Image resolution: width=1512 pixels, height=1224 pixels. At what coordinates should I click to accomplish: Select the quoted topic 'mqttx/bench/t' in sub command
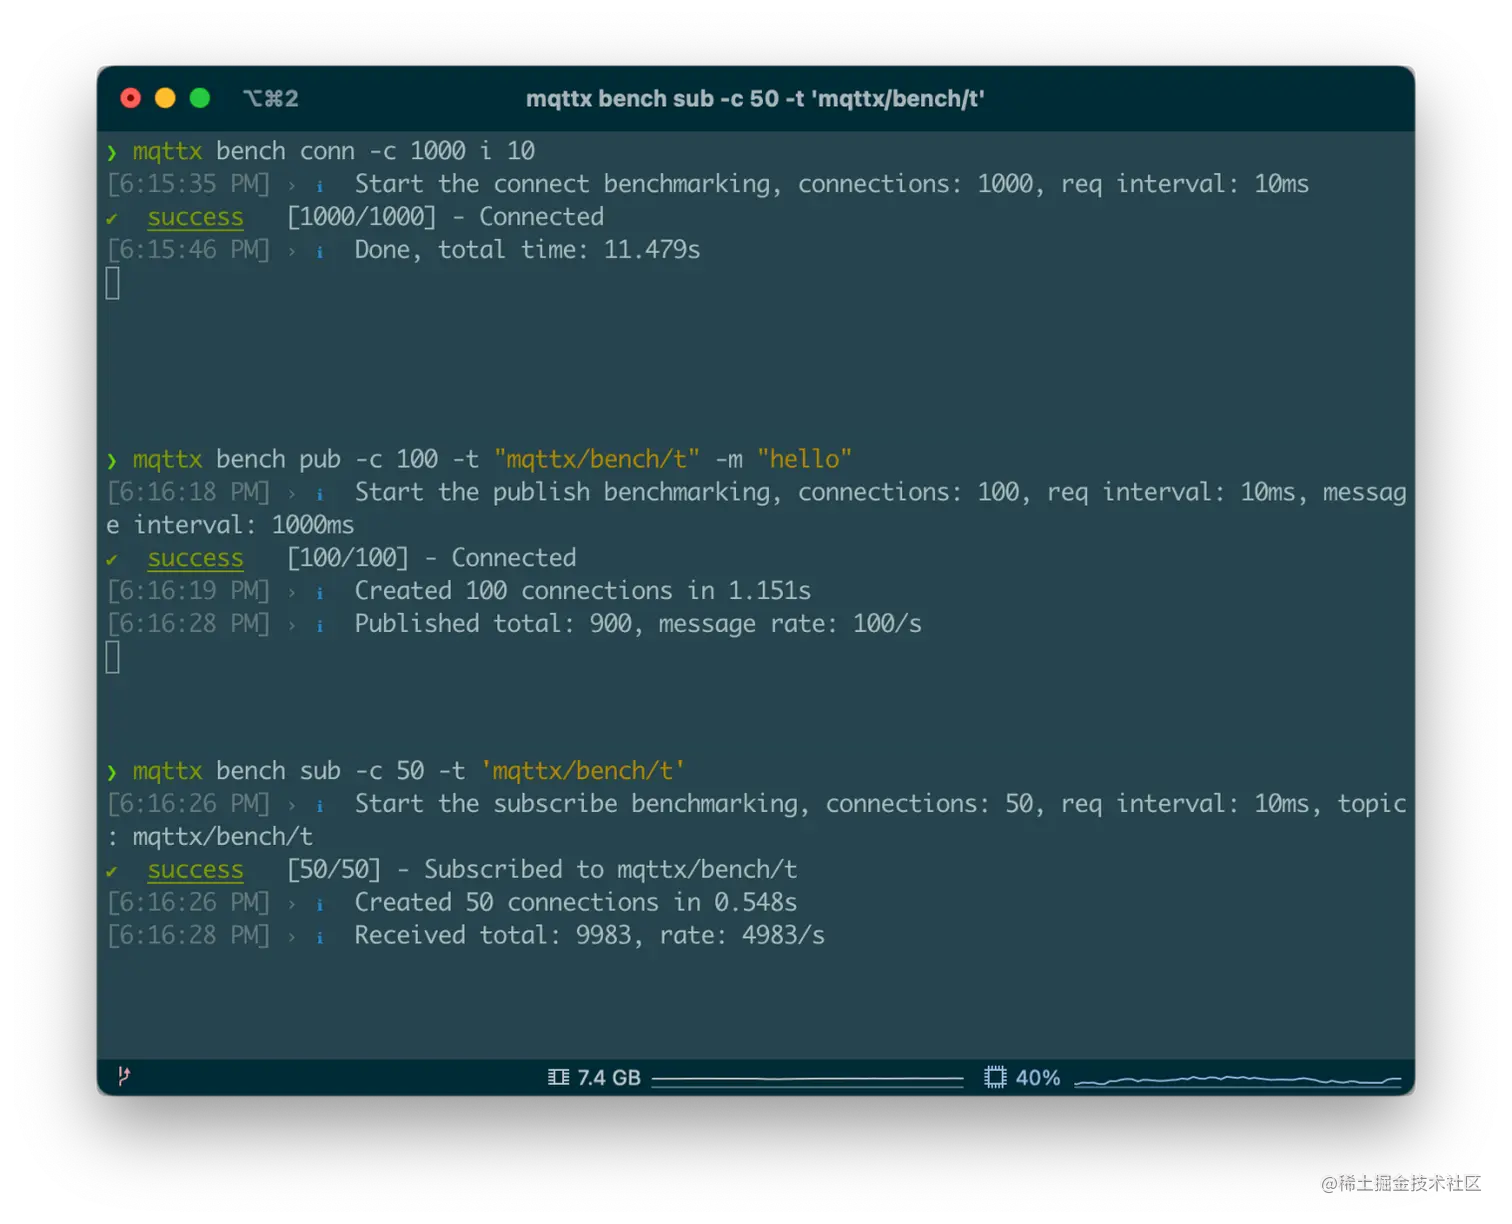[583, 771]
